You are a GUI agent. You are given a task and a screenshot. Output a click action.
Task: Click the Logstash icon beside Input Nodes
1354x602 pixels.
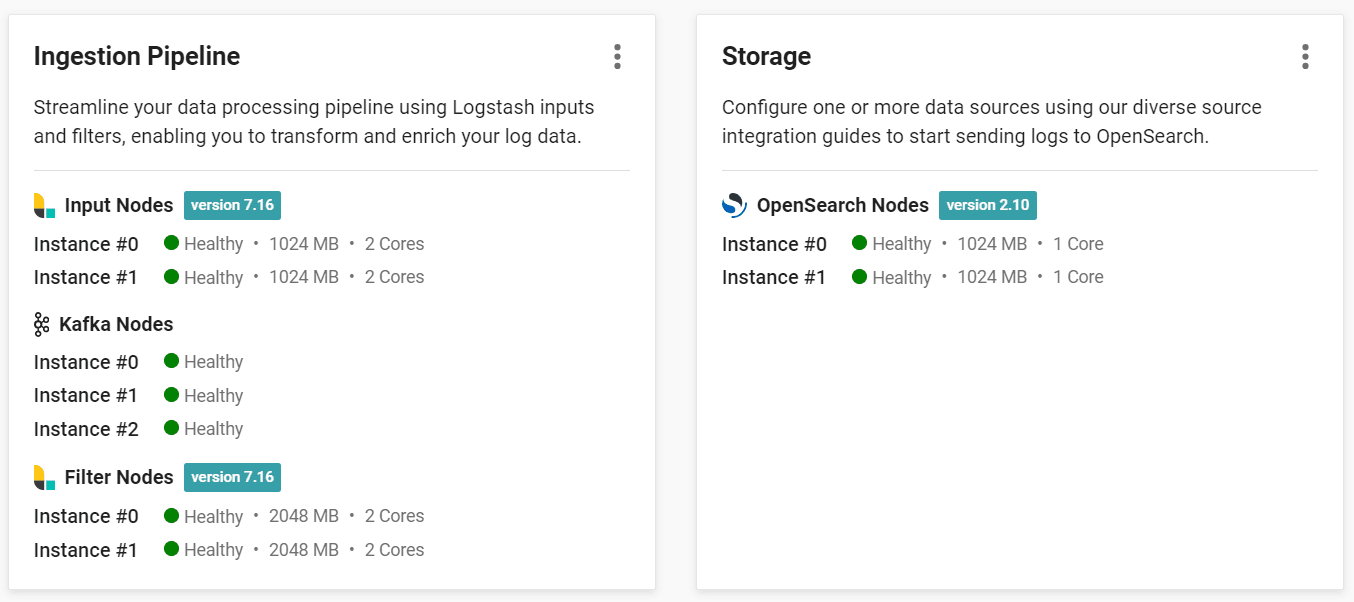coord(42,205)
